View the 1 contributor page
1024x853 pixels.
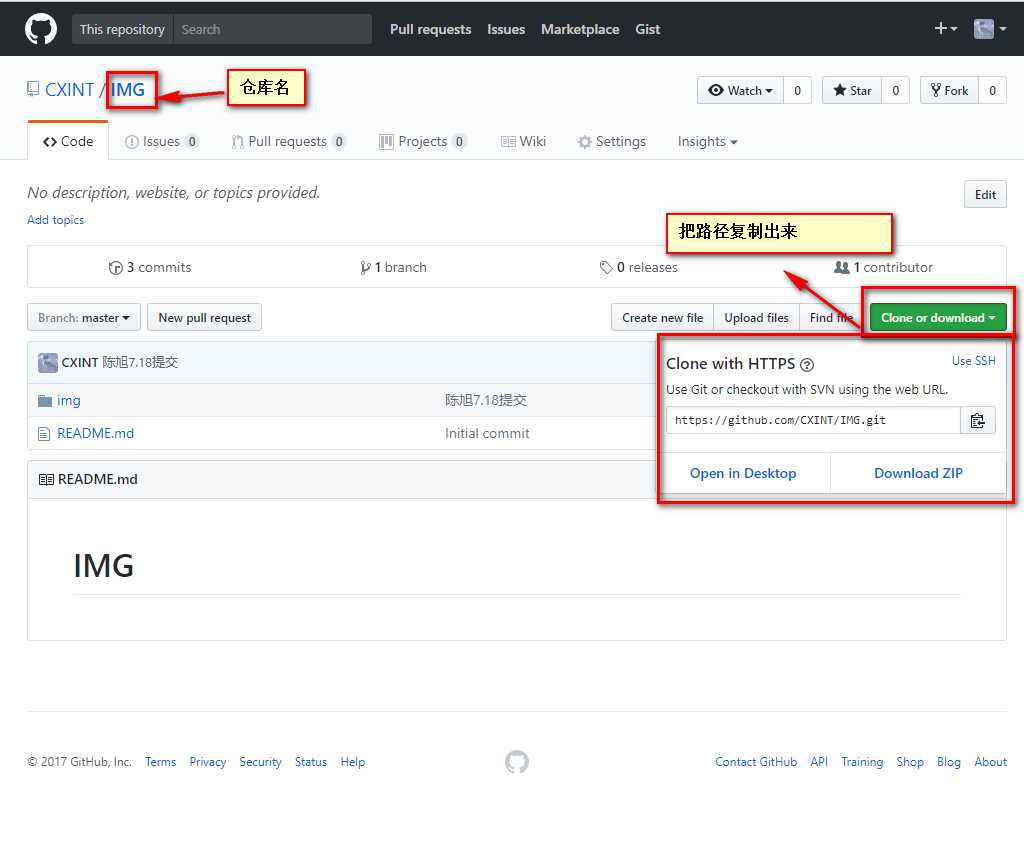(884, 267)
